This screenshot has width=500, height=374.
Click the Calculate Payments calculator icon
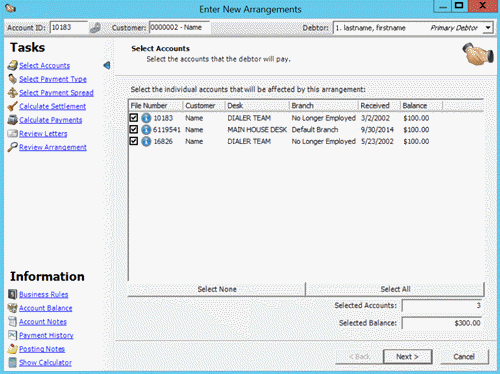coord(13,120)
